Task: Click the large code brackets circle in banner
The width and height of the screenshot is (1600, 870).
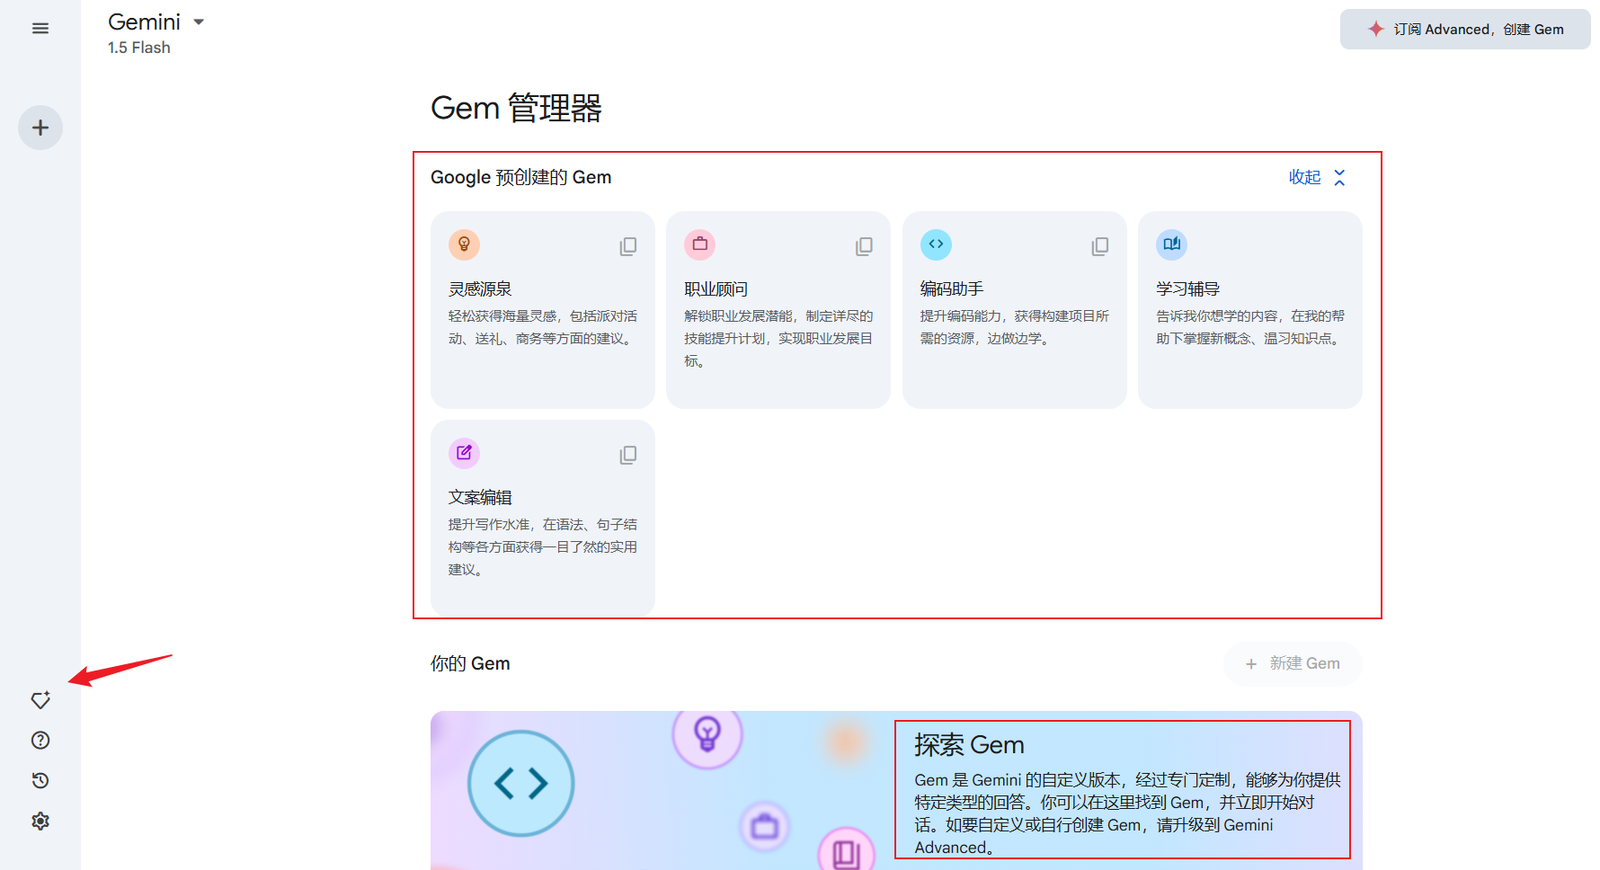Action: coord(521,783)
